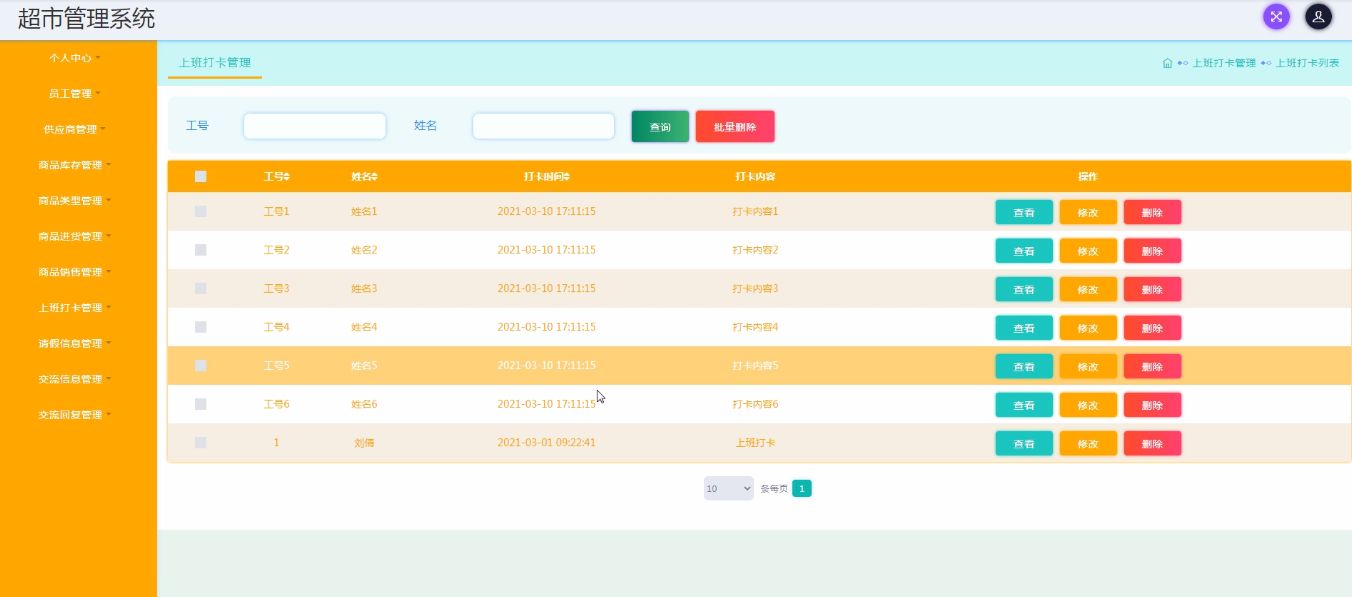Check the row checkbox for 工号2

pos(201,250)
